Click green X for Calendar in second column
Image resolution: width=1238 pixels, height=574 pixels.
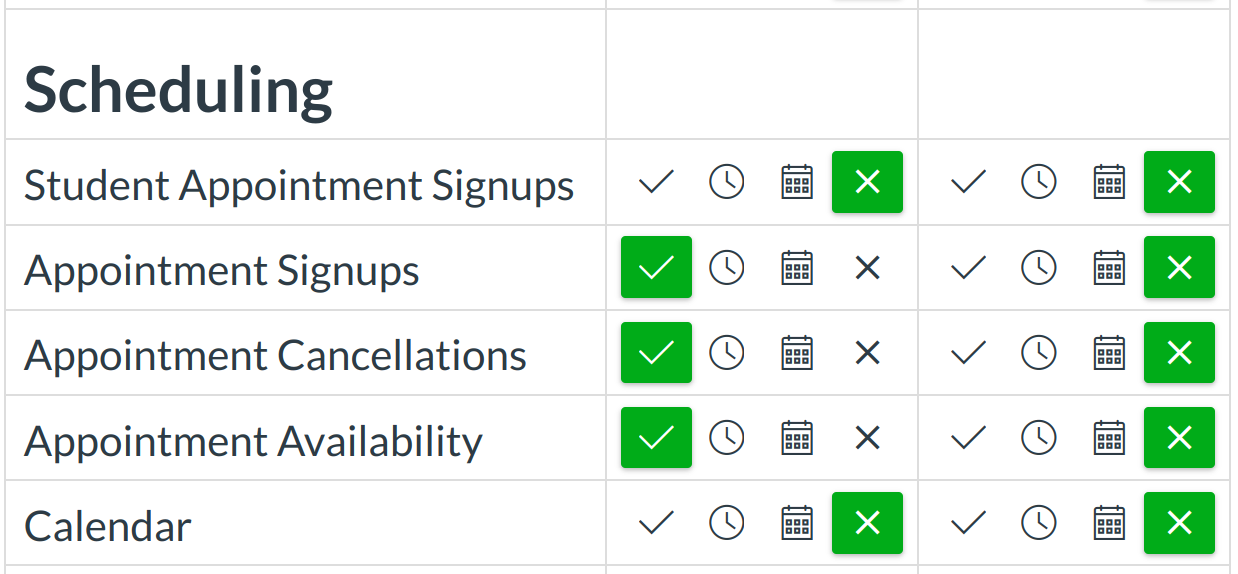[x=1179, y=522]
